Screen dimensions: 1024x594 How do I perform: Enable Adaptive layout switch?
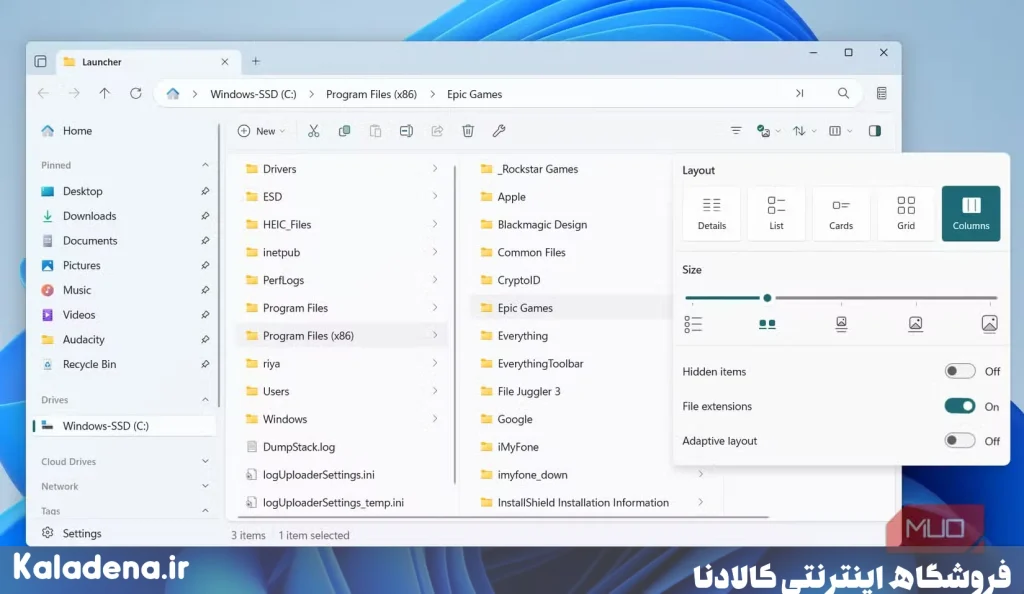coord(960,441)
